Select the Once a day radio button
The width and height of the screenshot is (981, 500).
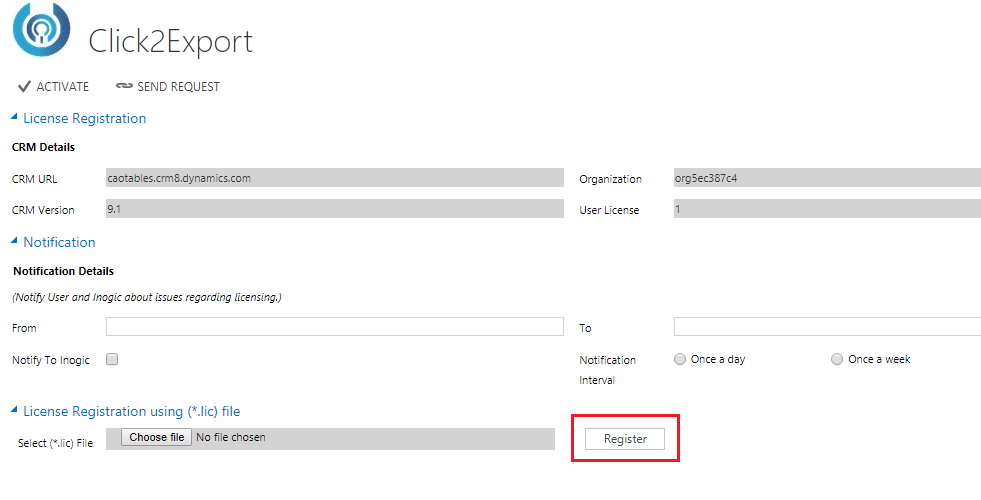pos(680,359)
